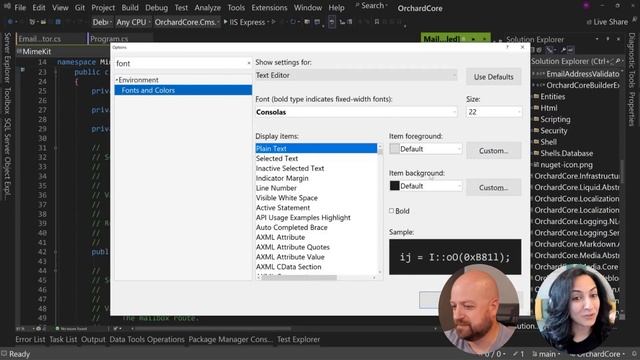Click the Entities folder icon
The width and height of the screenshot is (640, 360).
(x=536, y=97)
